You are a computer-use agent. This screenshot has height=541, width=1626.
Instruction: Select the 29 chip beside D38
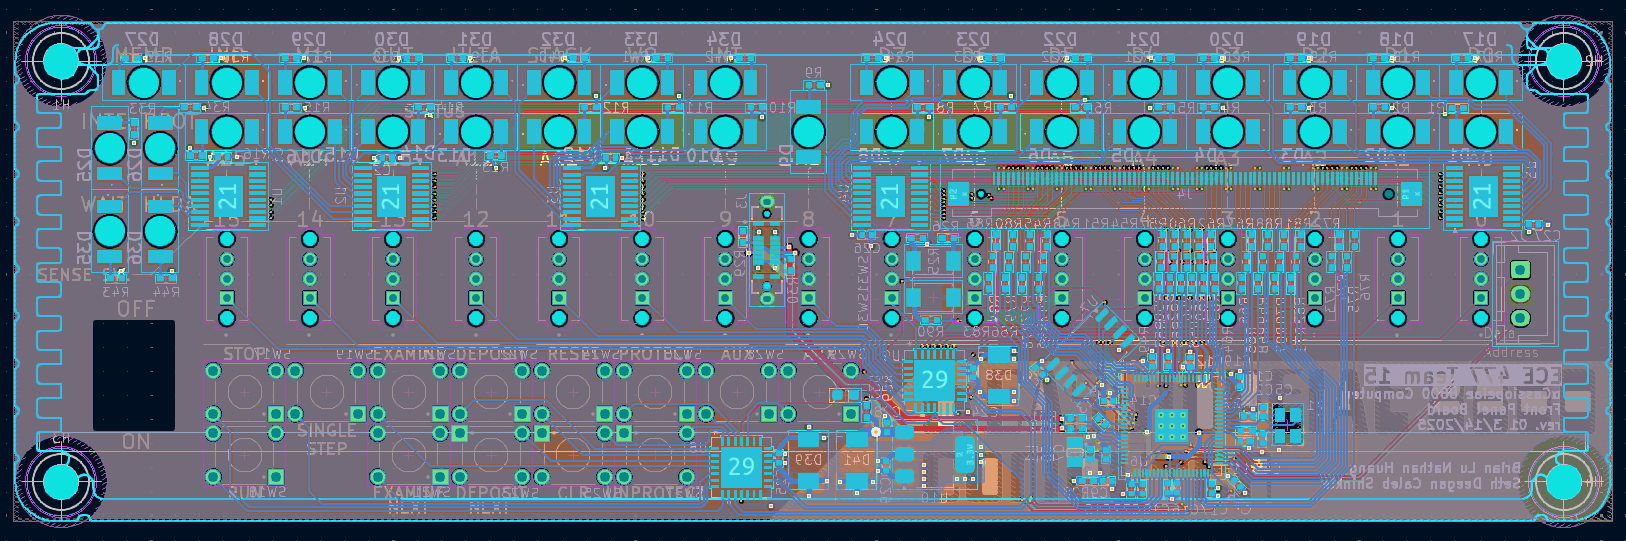(x=934, y=379)
